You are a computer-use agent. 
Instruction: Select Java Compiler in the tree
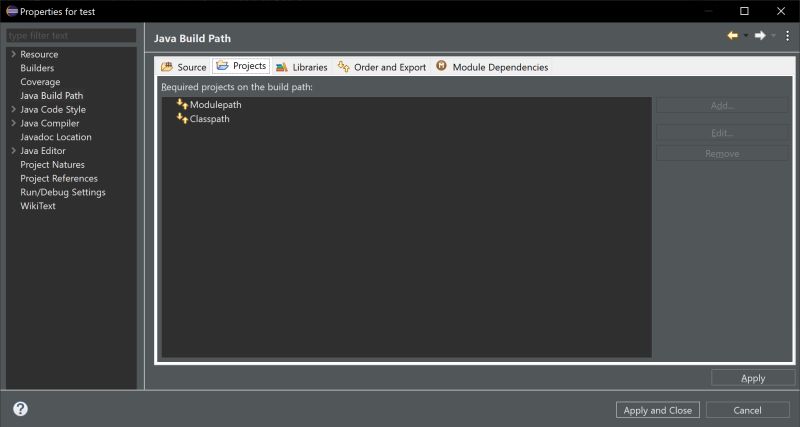[x=49, y=123]
